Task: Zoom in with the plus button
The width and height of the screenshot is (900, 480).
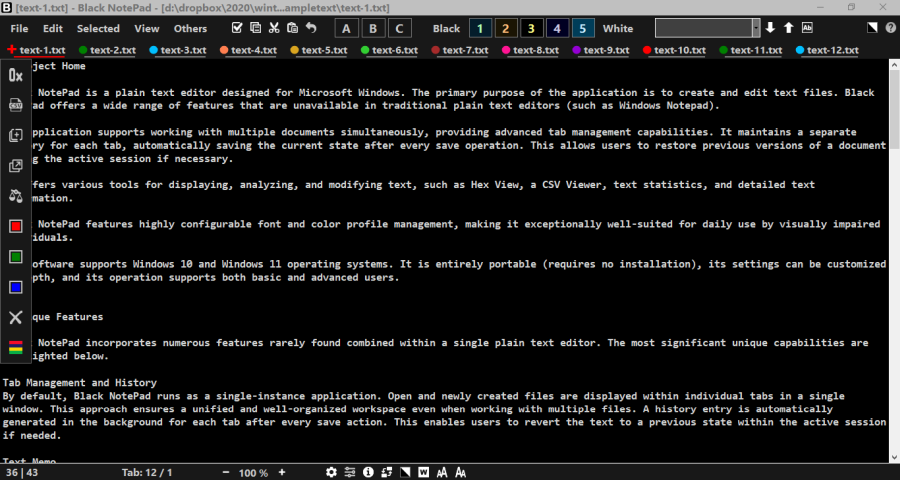Action: (x=282, y=473)
